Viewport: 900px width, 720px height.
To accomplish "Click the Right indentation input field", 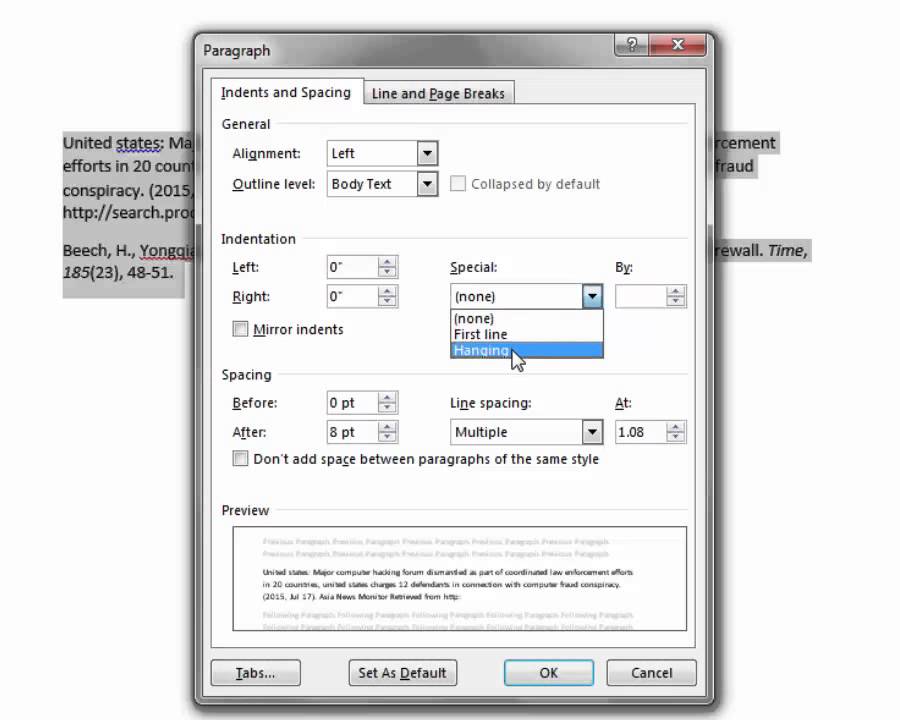I will [x=352, y=296].
